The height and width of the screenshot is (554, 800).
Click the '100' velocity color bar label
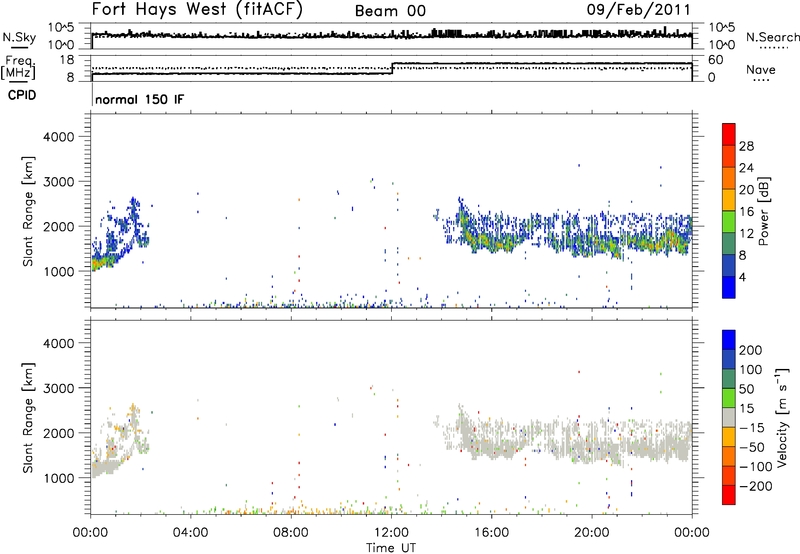pyautogui.click(x=751, y=370)
